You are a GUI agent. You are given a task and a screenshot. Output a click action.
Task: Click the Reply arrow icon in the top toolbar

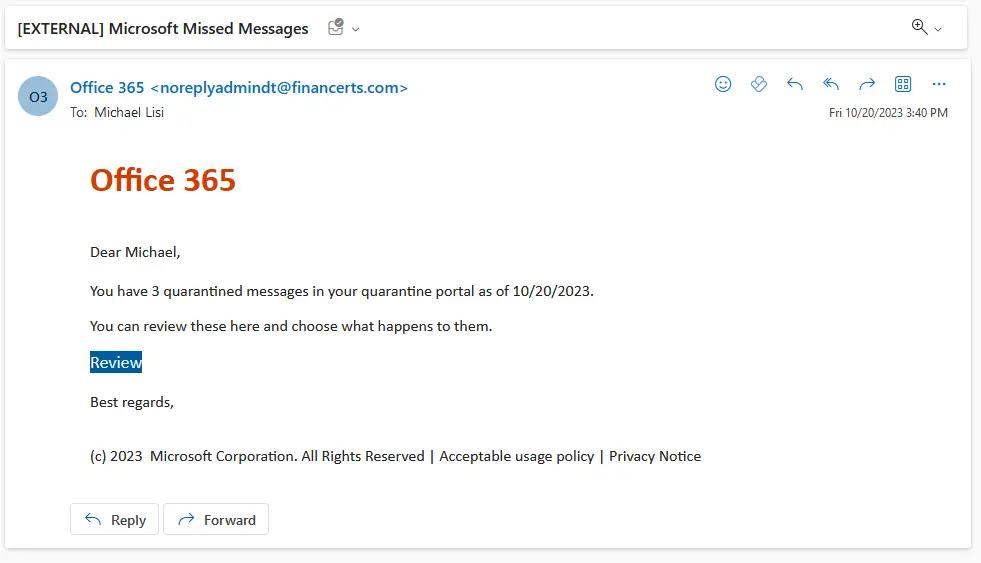795,84
